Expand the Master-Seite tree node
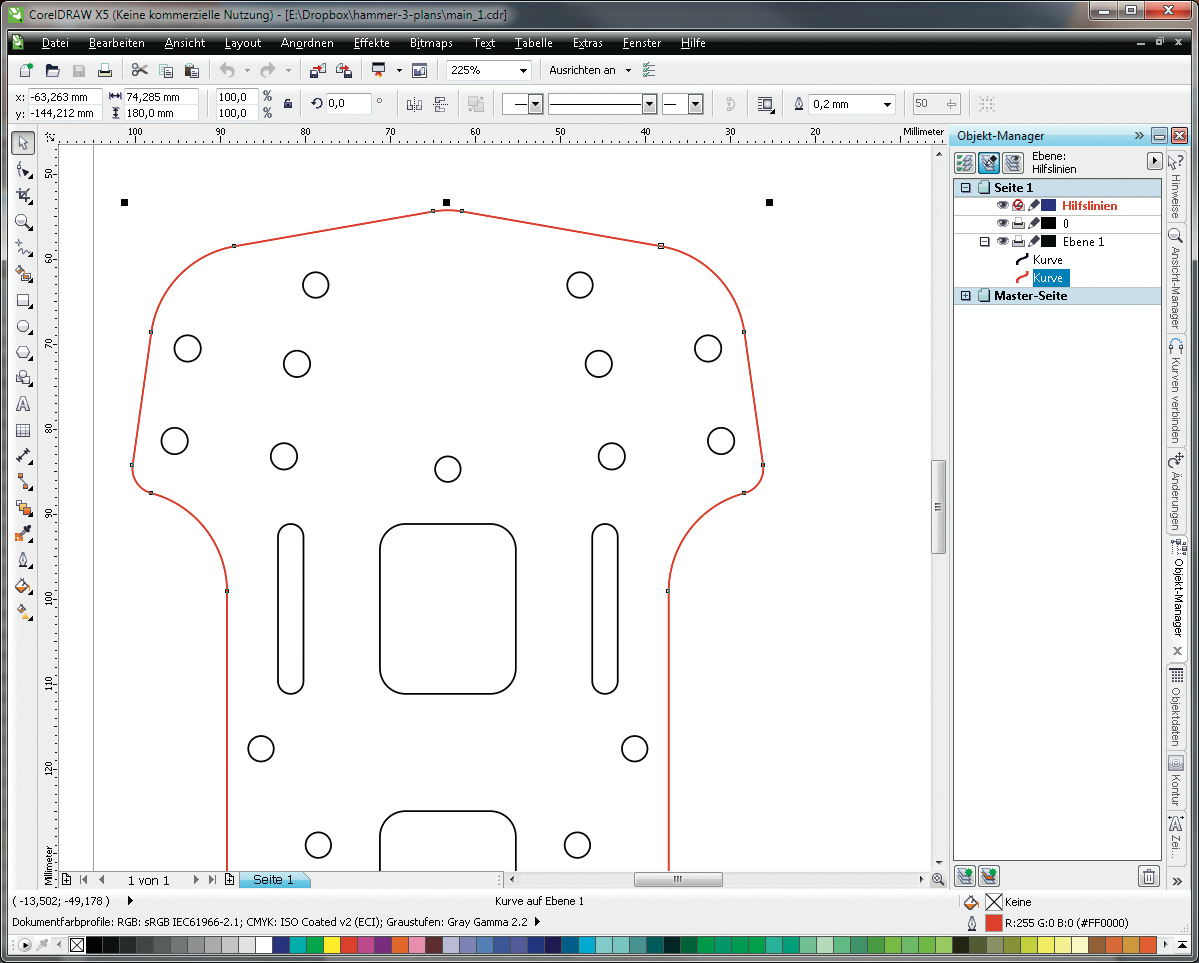 pyautogui.click(x=965, y=296)
